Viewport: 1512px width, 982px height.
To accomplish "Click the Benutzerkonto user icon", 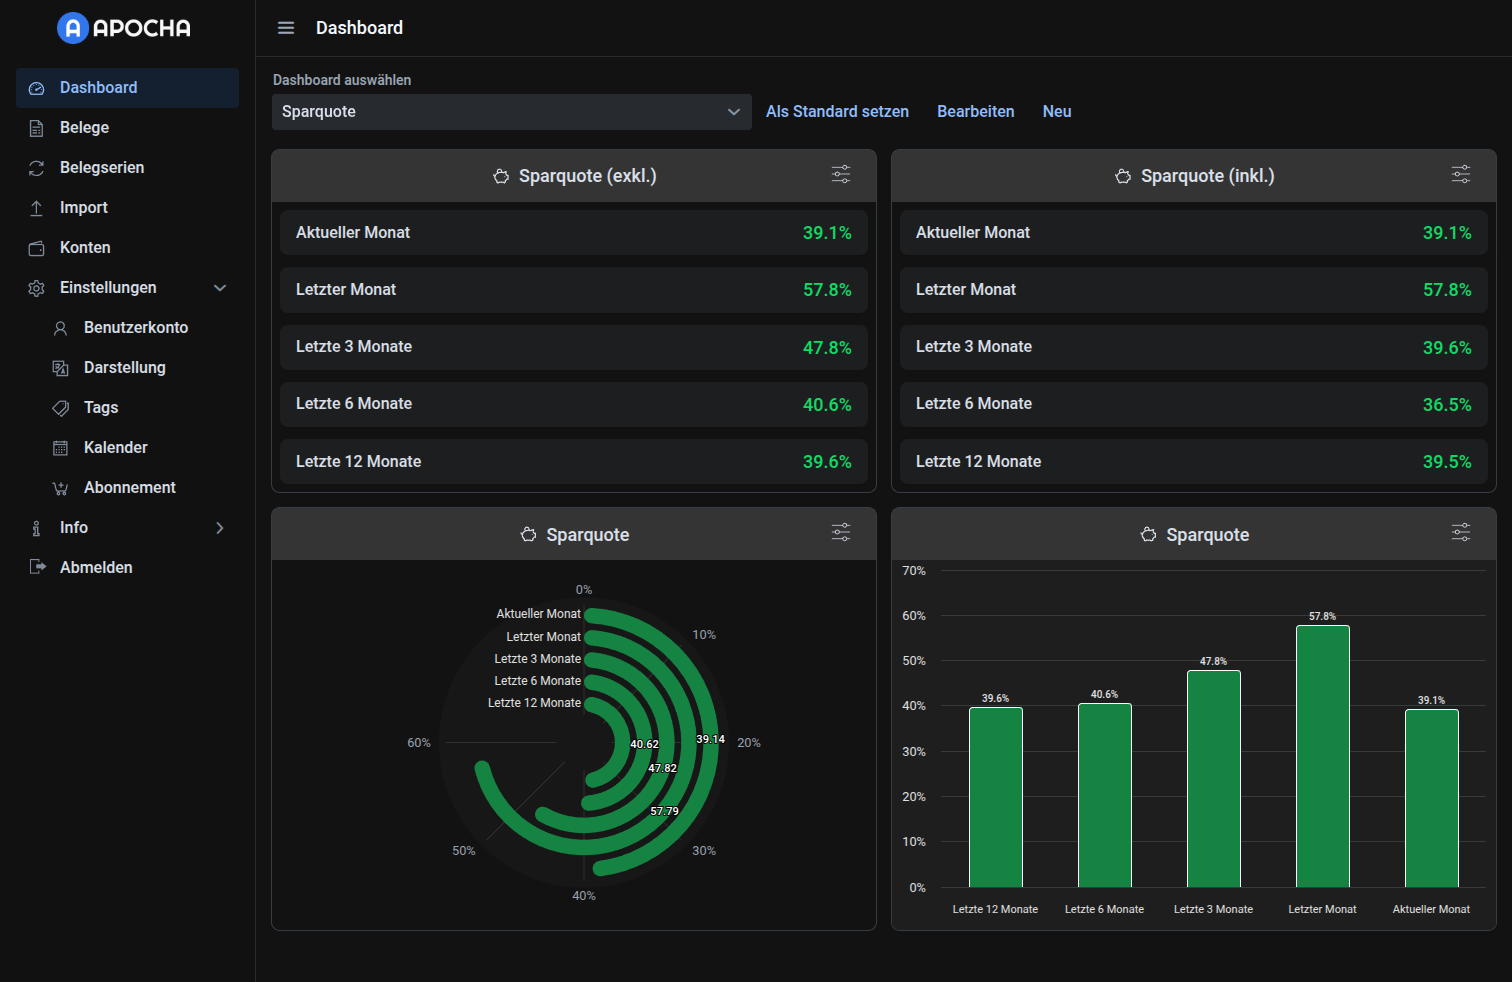I will tap(60, 327).
